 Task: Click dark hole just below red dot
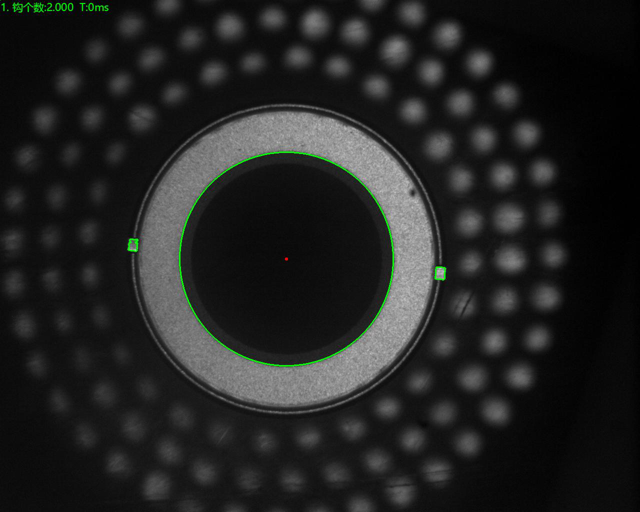[x=286, y=295]
